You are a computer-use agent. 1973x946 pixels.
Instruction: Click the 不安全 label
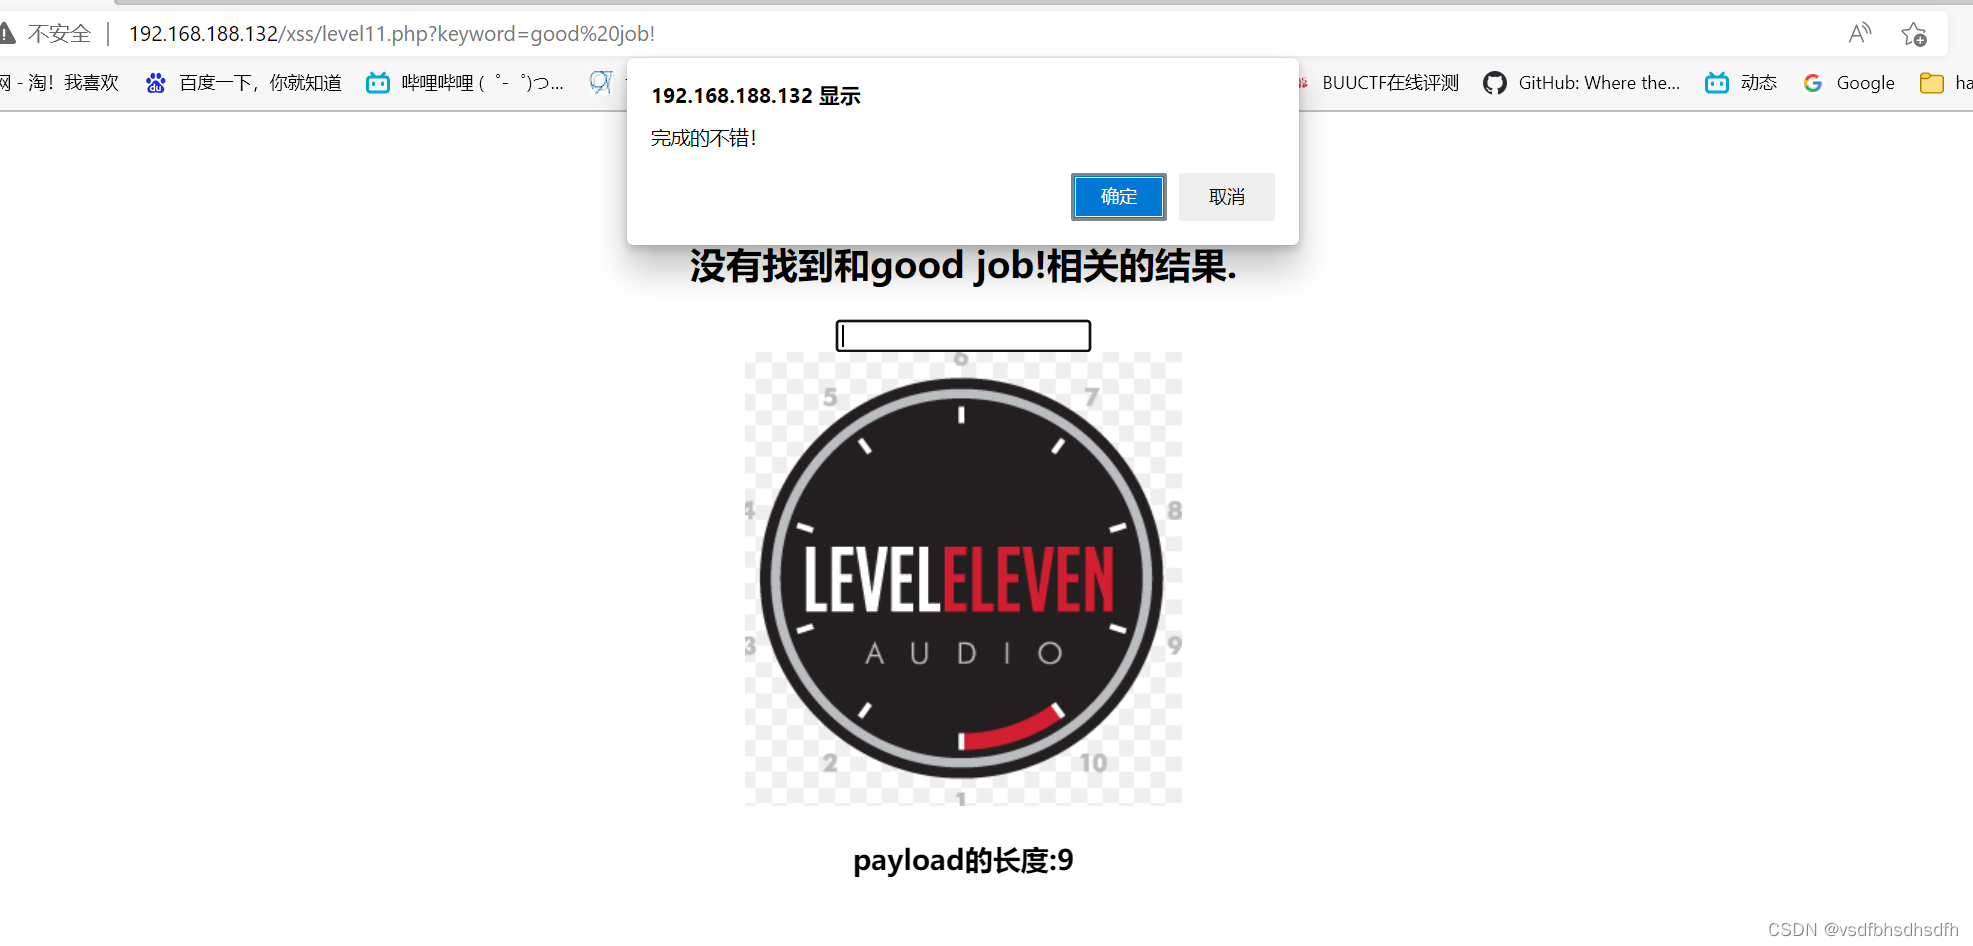pos(59,34)
